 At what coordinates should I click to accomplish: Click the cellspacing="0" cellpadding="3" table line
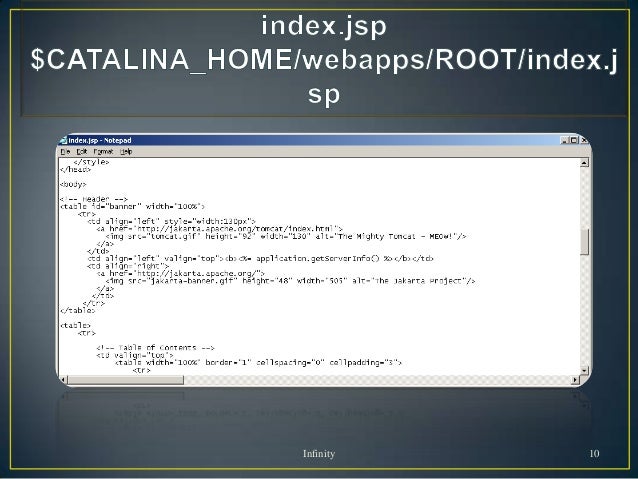point(258,363)
